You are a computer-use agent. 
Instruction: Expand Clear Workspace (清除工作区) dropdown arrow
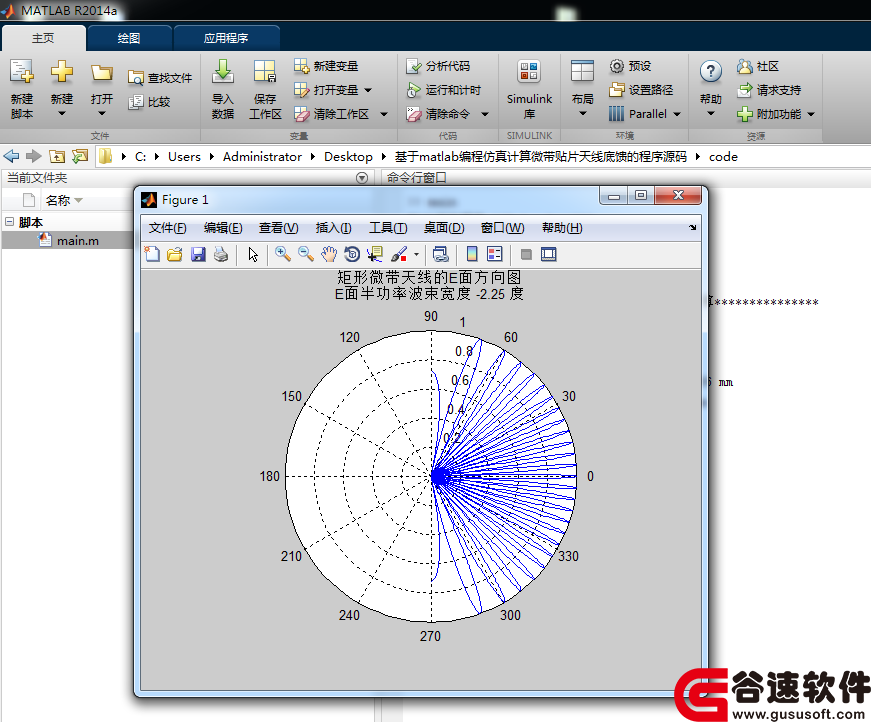pyautogui.click(x=384, y=114)
